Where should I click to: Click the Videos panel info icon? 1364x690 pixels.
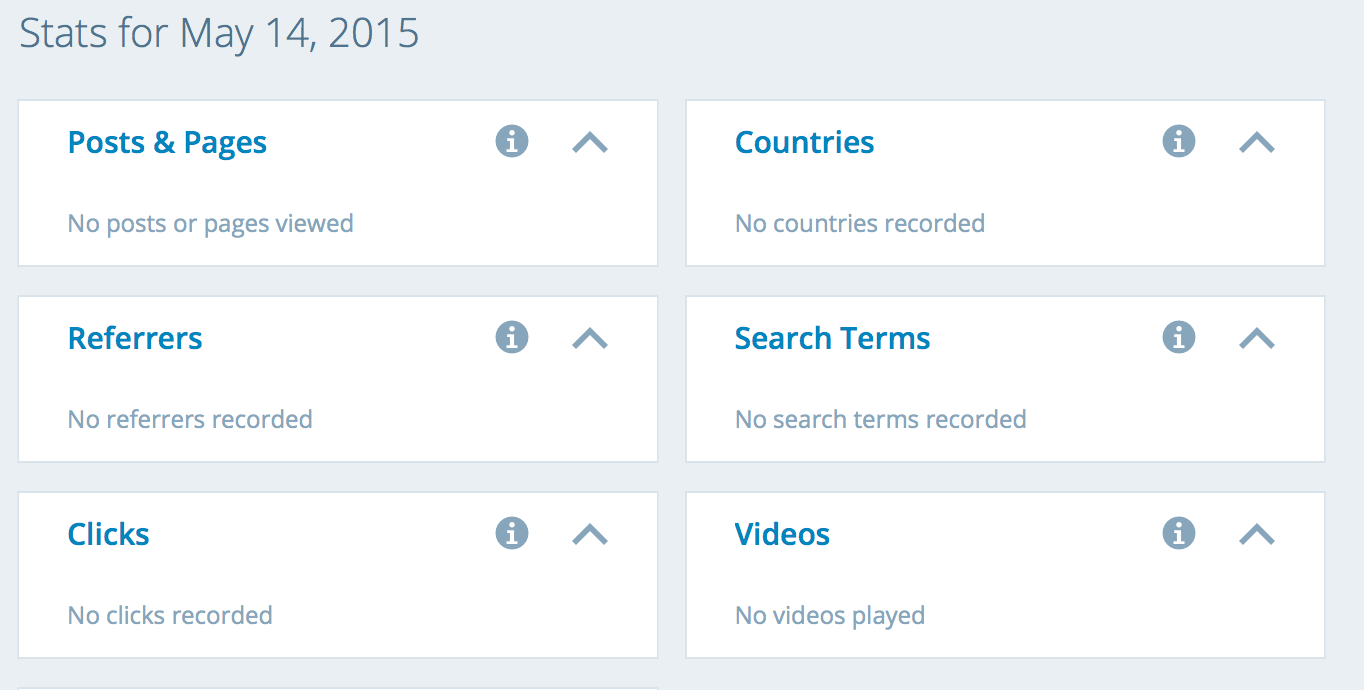point(1179,534)
